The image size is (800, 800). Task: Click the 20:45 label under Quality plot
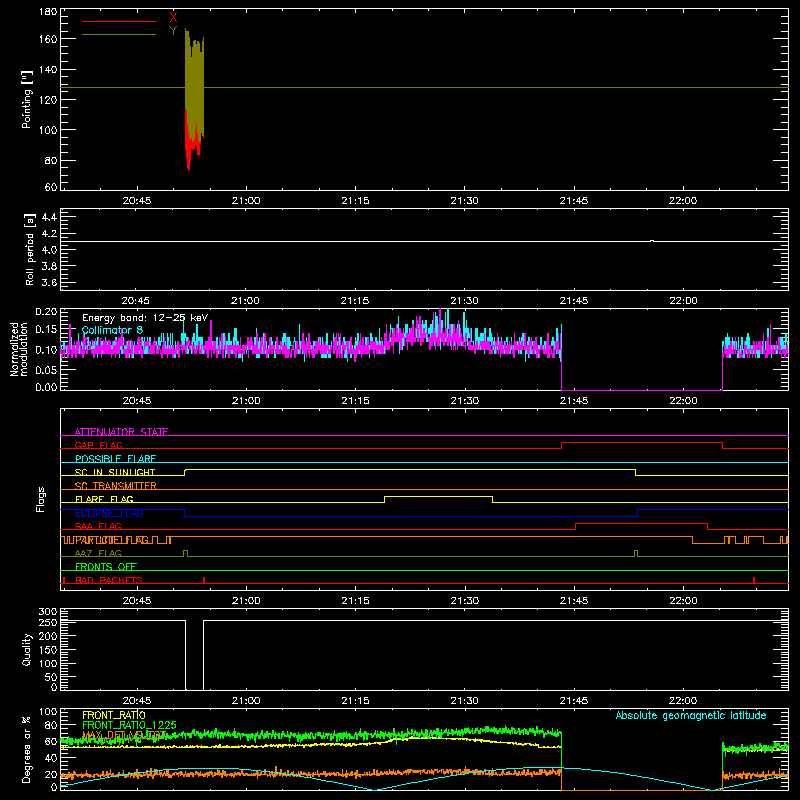[x=137, y=701]
